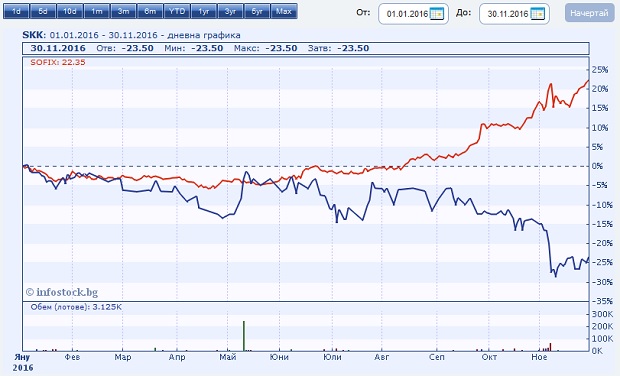
Task: Click the Фев month axis label
Action: (x=72, y=357)
